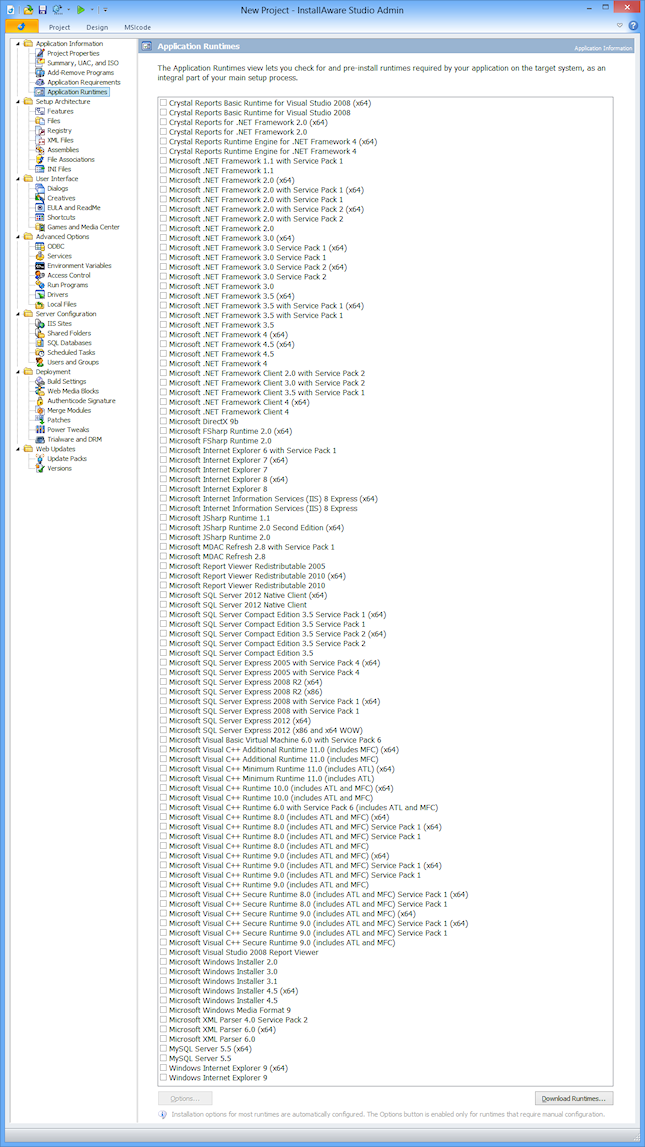Image resolution: width=645 pixels, height=1147 pixels.
Task: Collapse the Setup Architecture tree node
Action: [x=18, y=102]
